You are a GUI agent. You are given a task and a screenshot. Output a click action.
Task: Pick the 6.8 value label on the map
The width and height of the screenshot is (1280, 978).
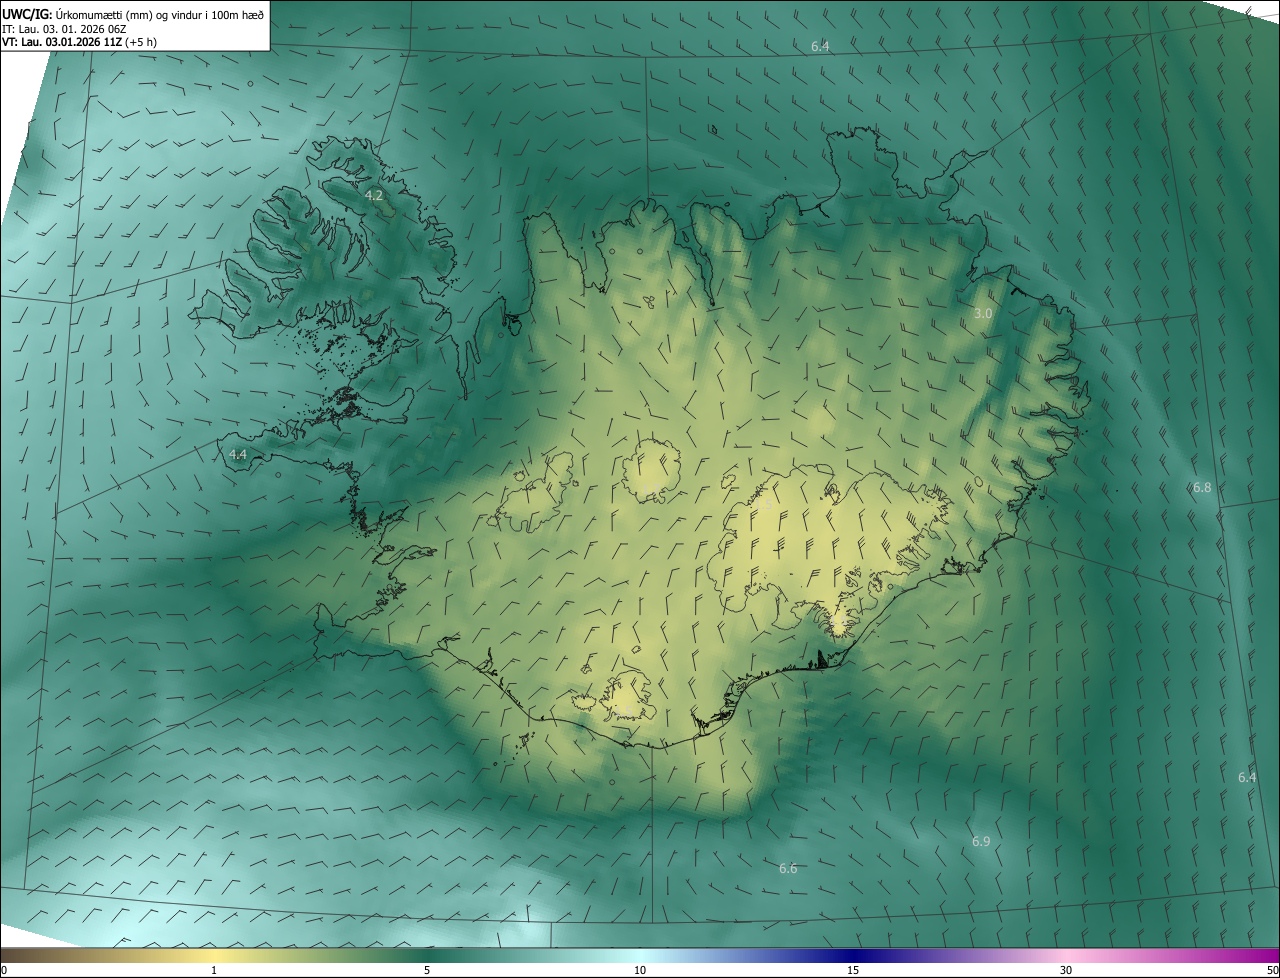pos(1202,487)
